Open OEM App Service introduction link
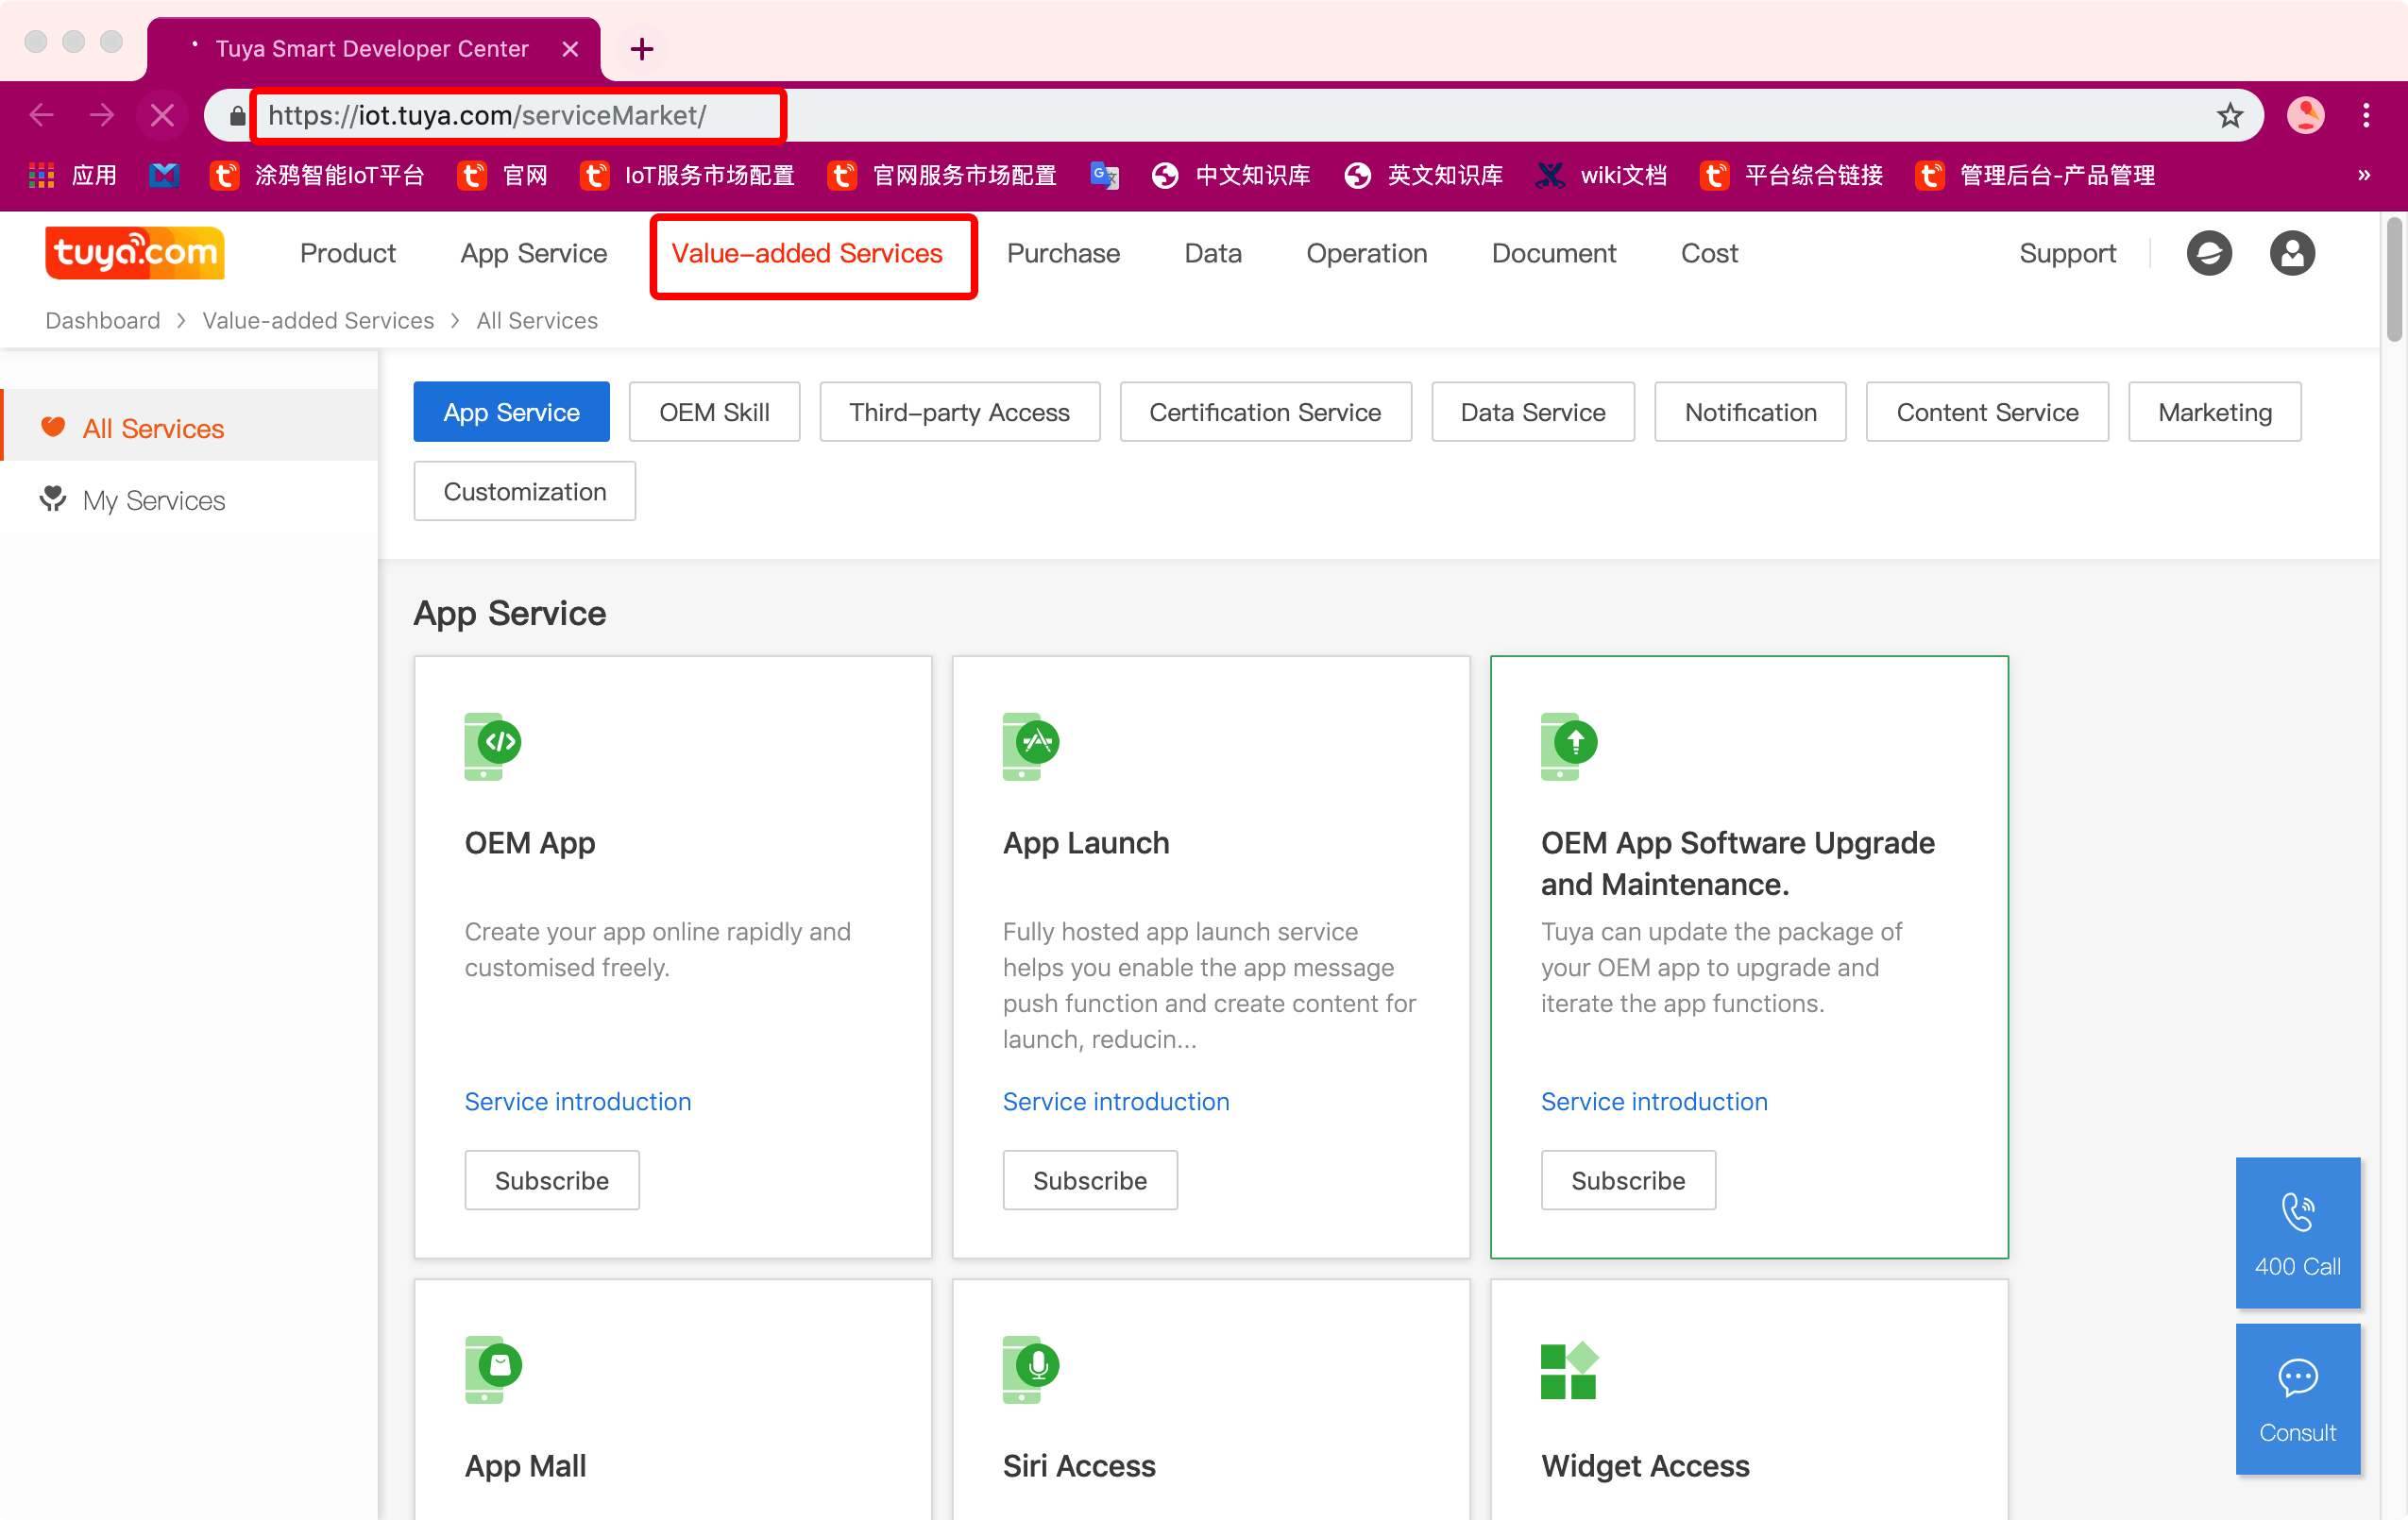 click(577, 1101)
